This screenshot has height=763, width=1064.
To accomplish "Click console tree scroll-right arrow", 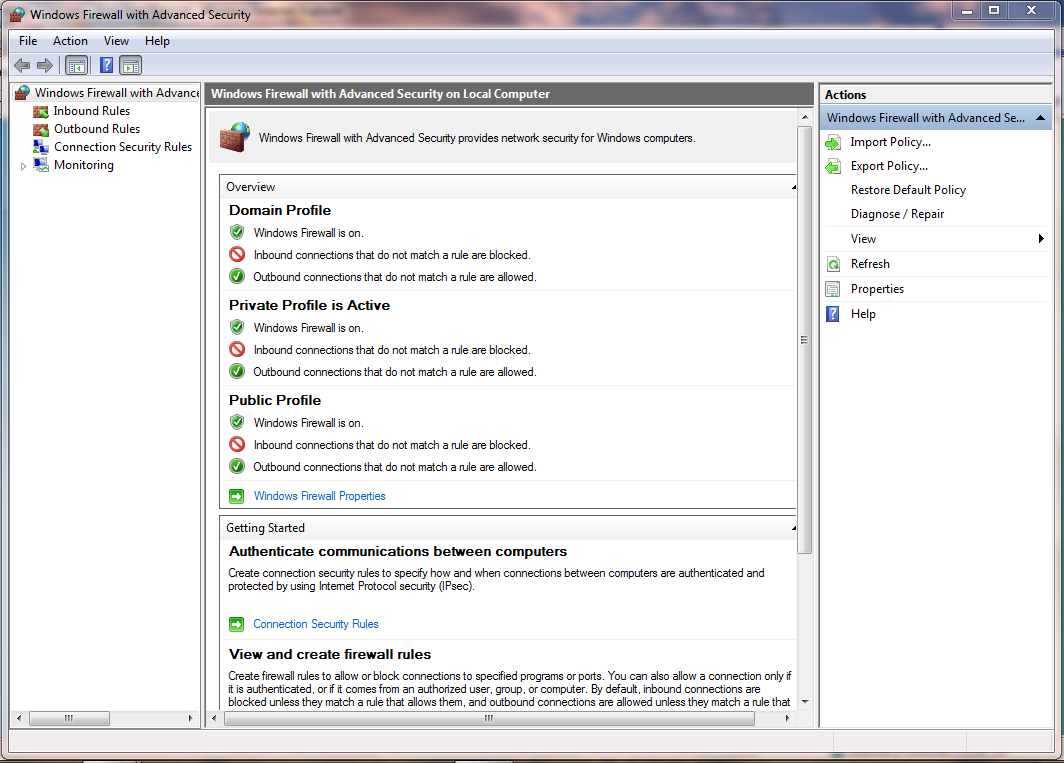I will (191, 718).
